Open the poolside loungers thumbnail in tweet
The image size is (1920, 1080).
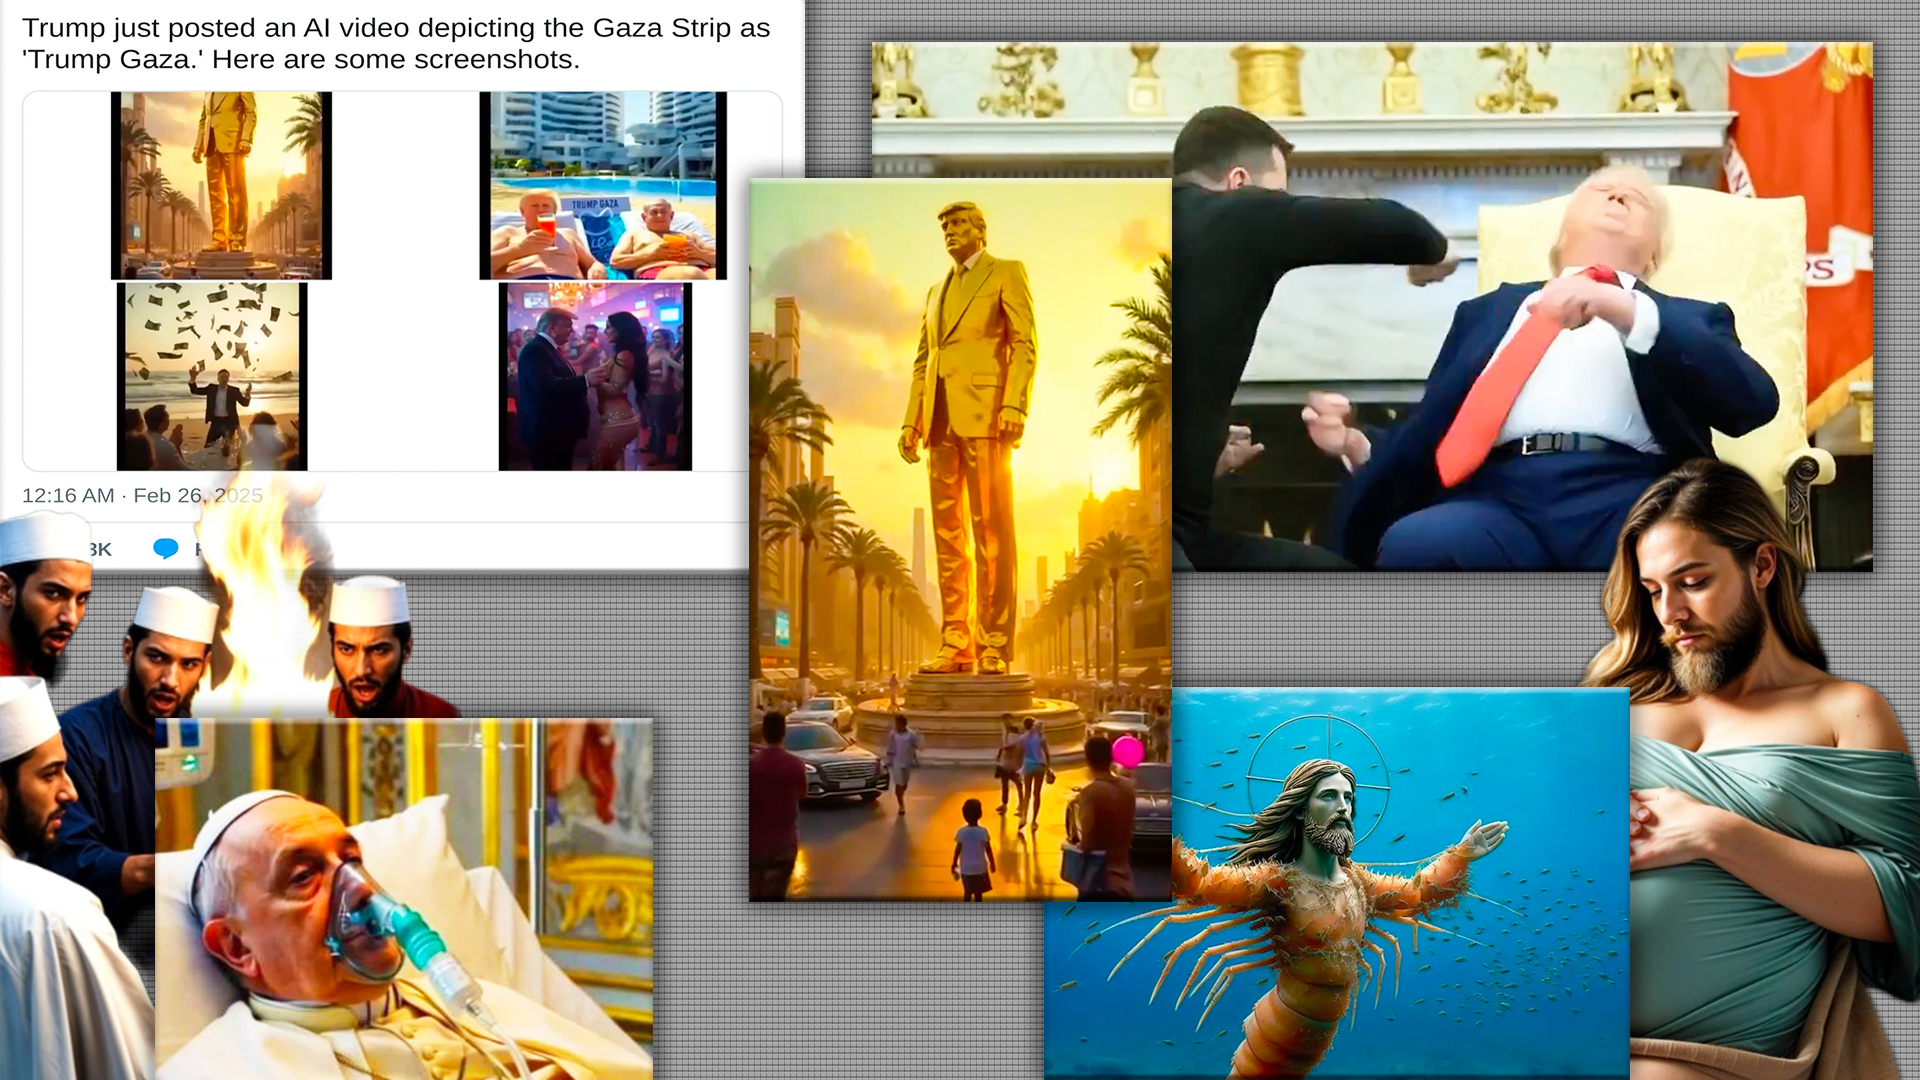603,185
